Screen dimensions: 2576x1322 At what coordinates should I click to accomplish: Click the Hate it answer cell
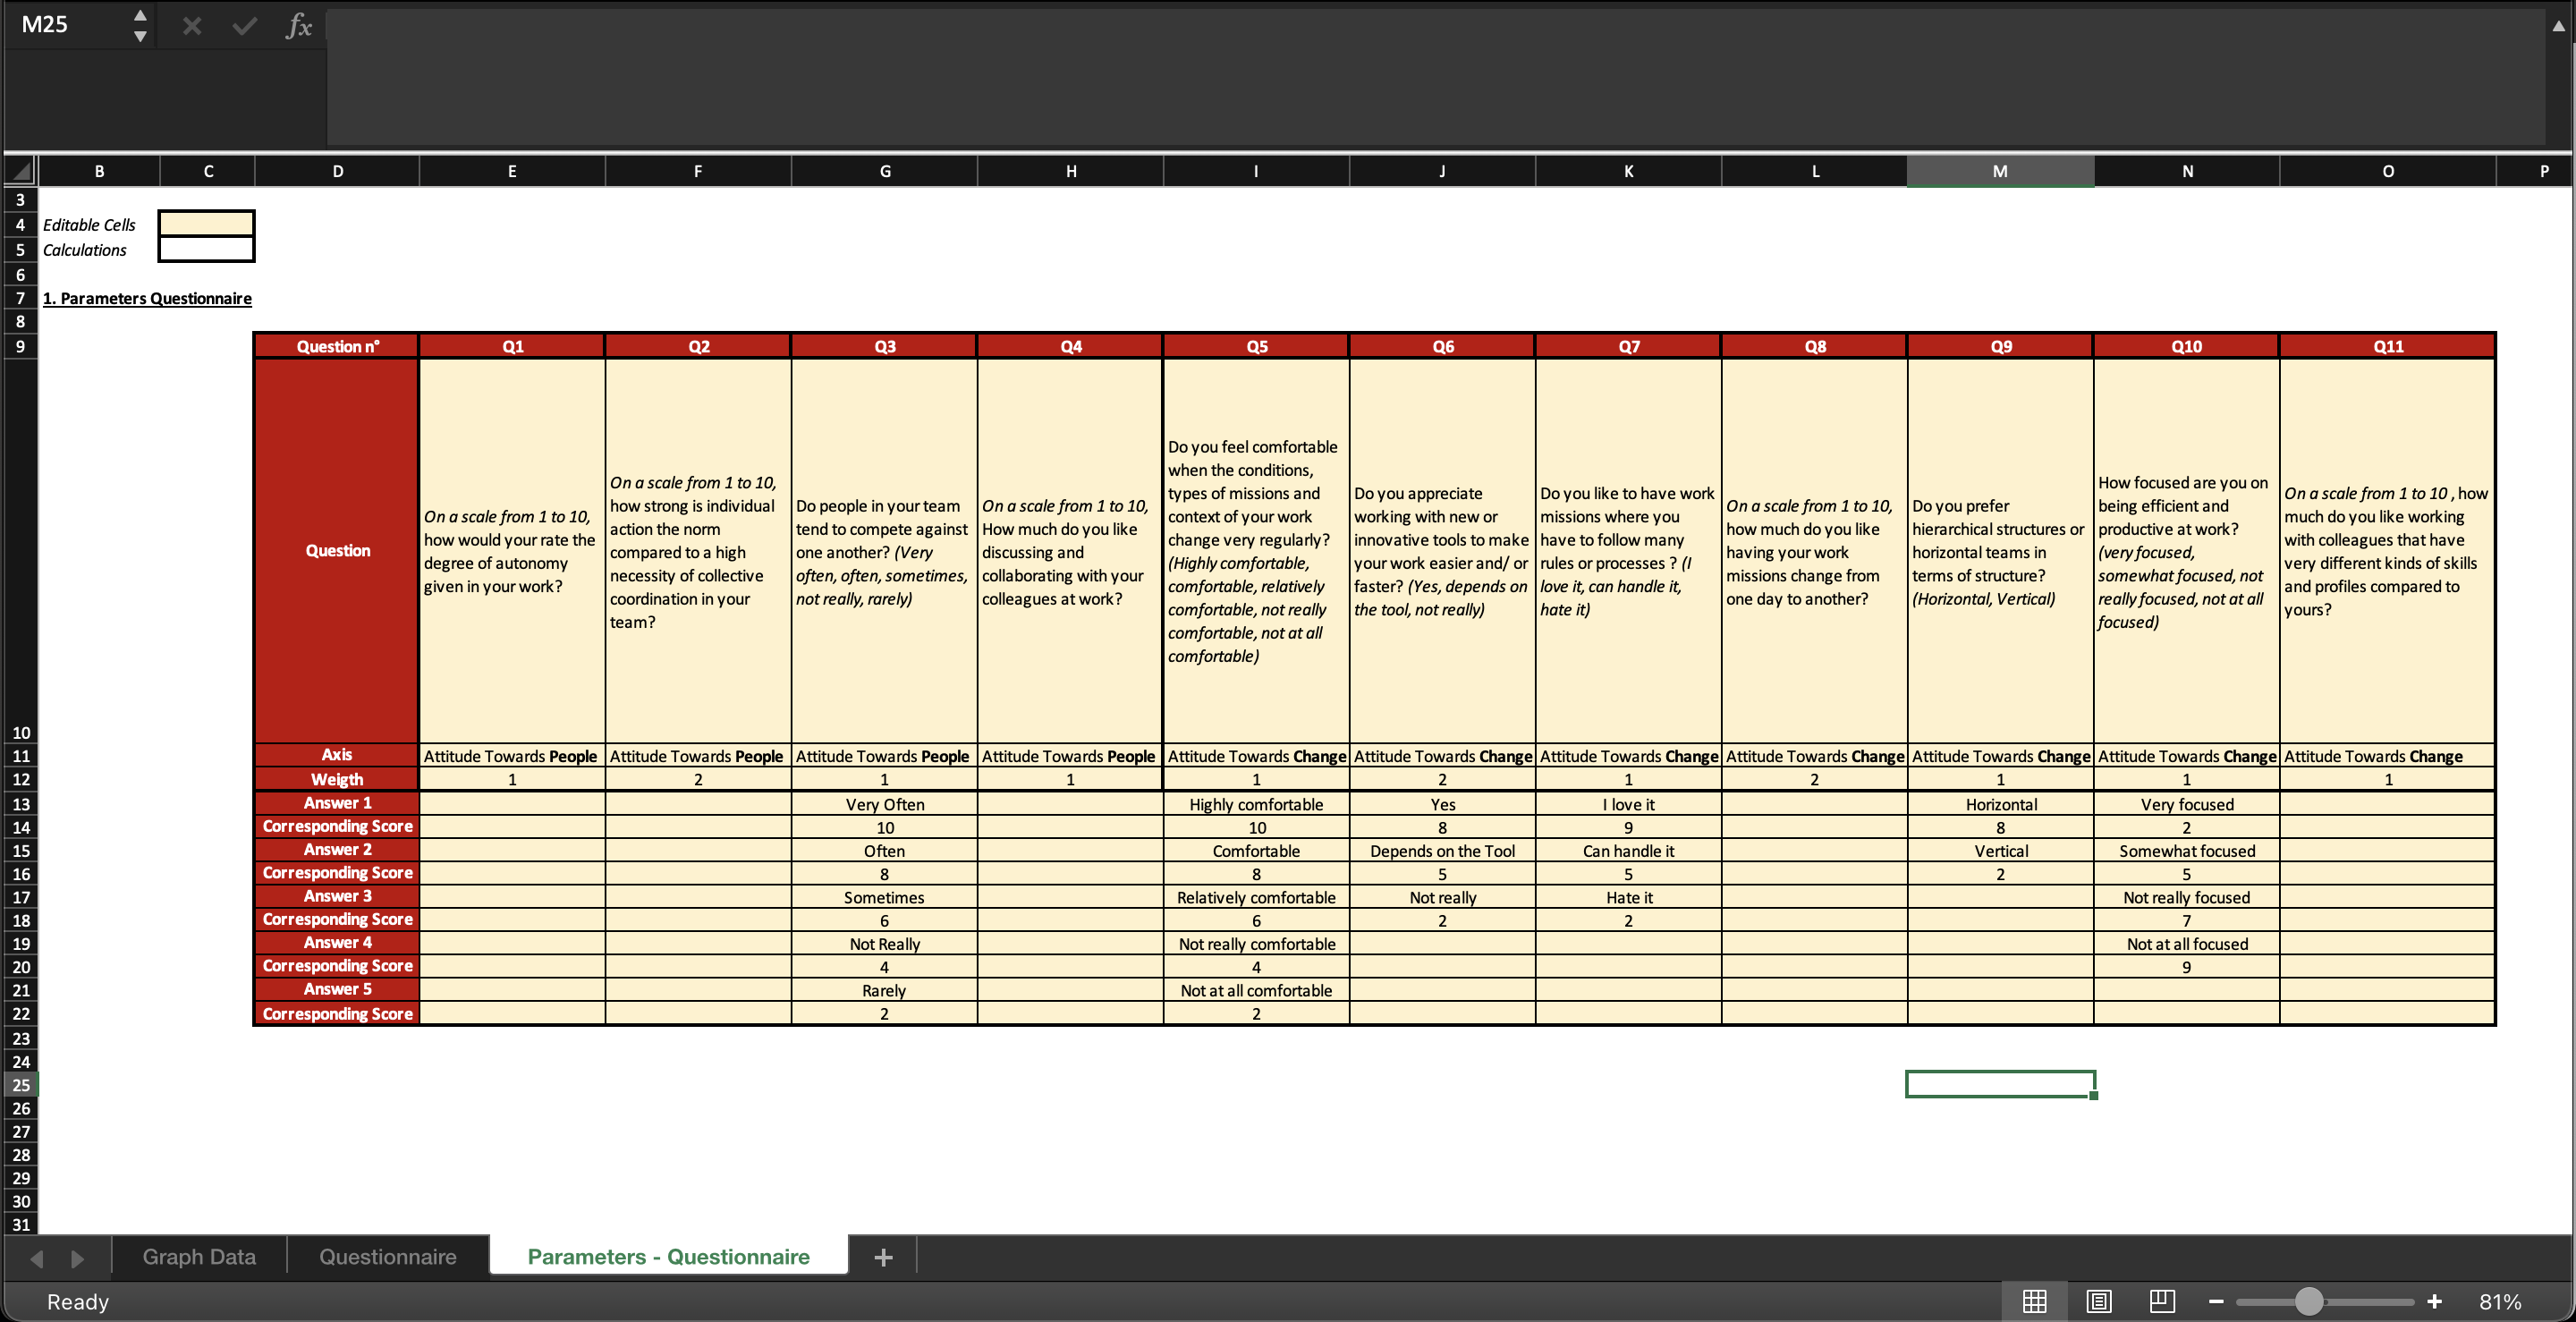1628,897
